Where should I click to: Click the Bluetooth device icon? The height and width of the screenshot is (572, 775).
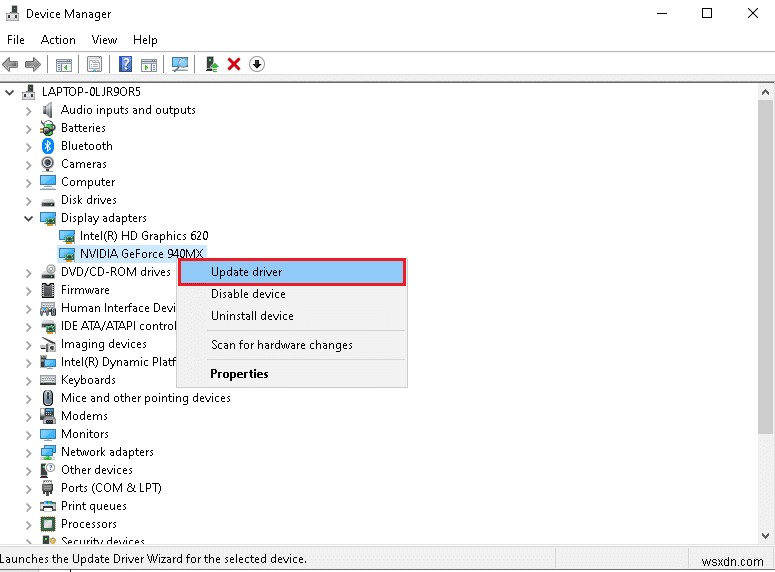[x=48, y=146]
